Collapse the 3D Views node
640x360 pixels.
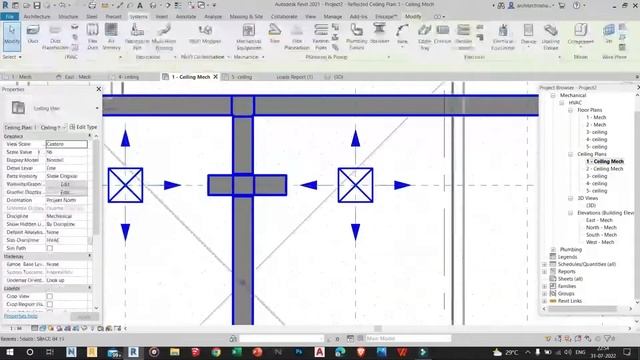[x=571, y=198]
